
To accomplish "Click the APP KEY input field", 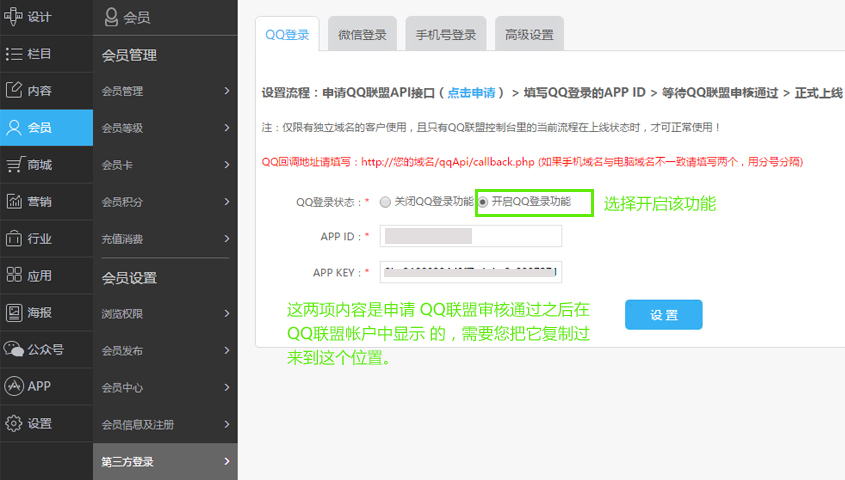I will (x=470, y=272).
